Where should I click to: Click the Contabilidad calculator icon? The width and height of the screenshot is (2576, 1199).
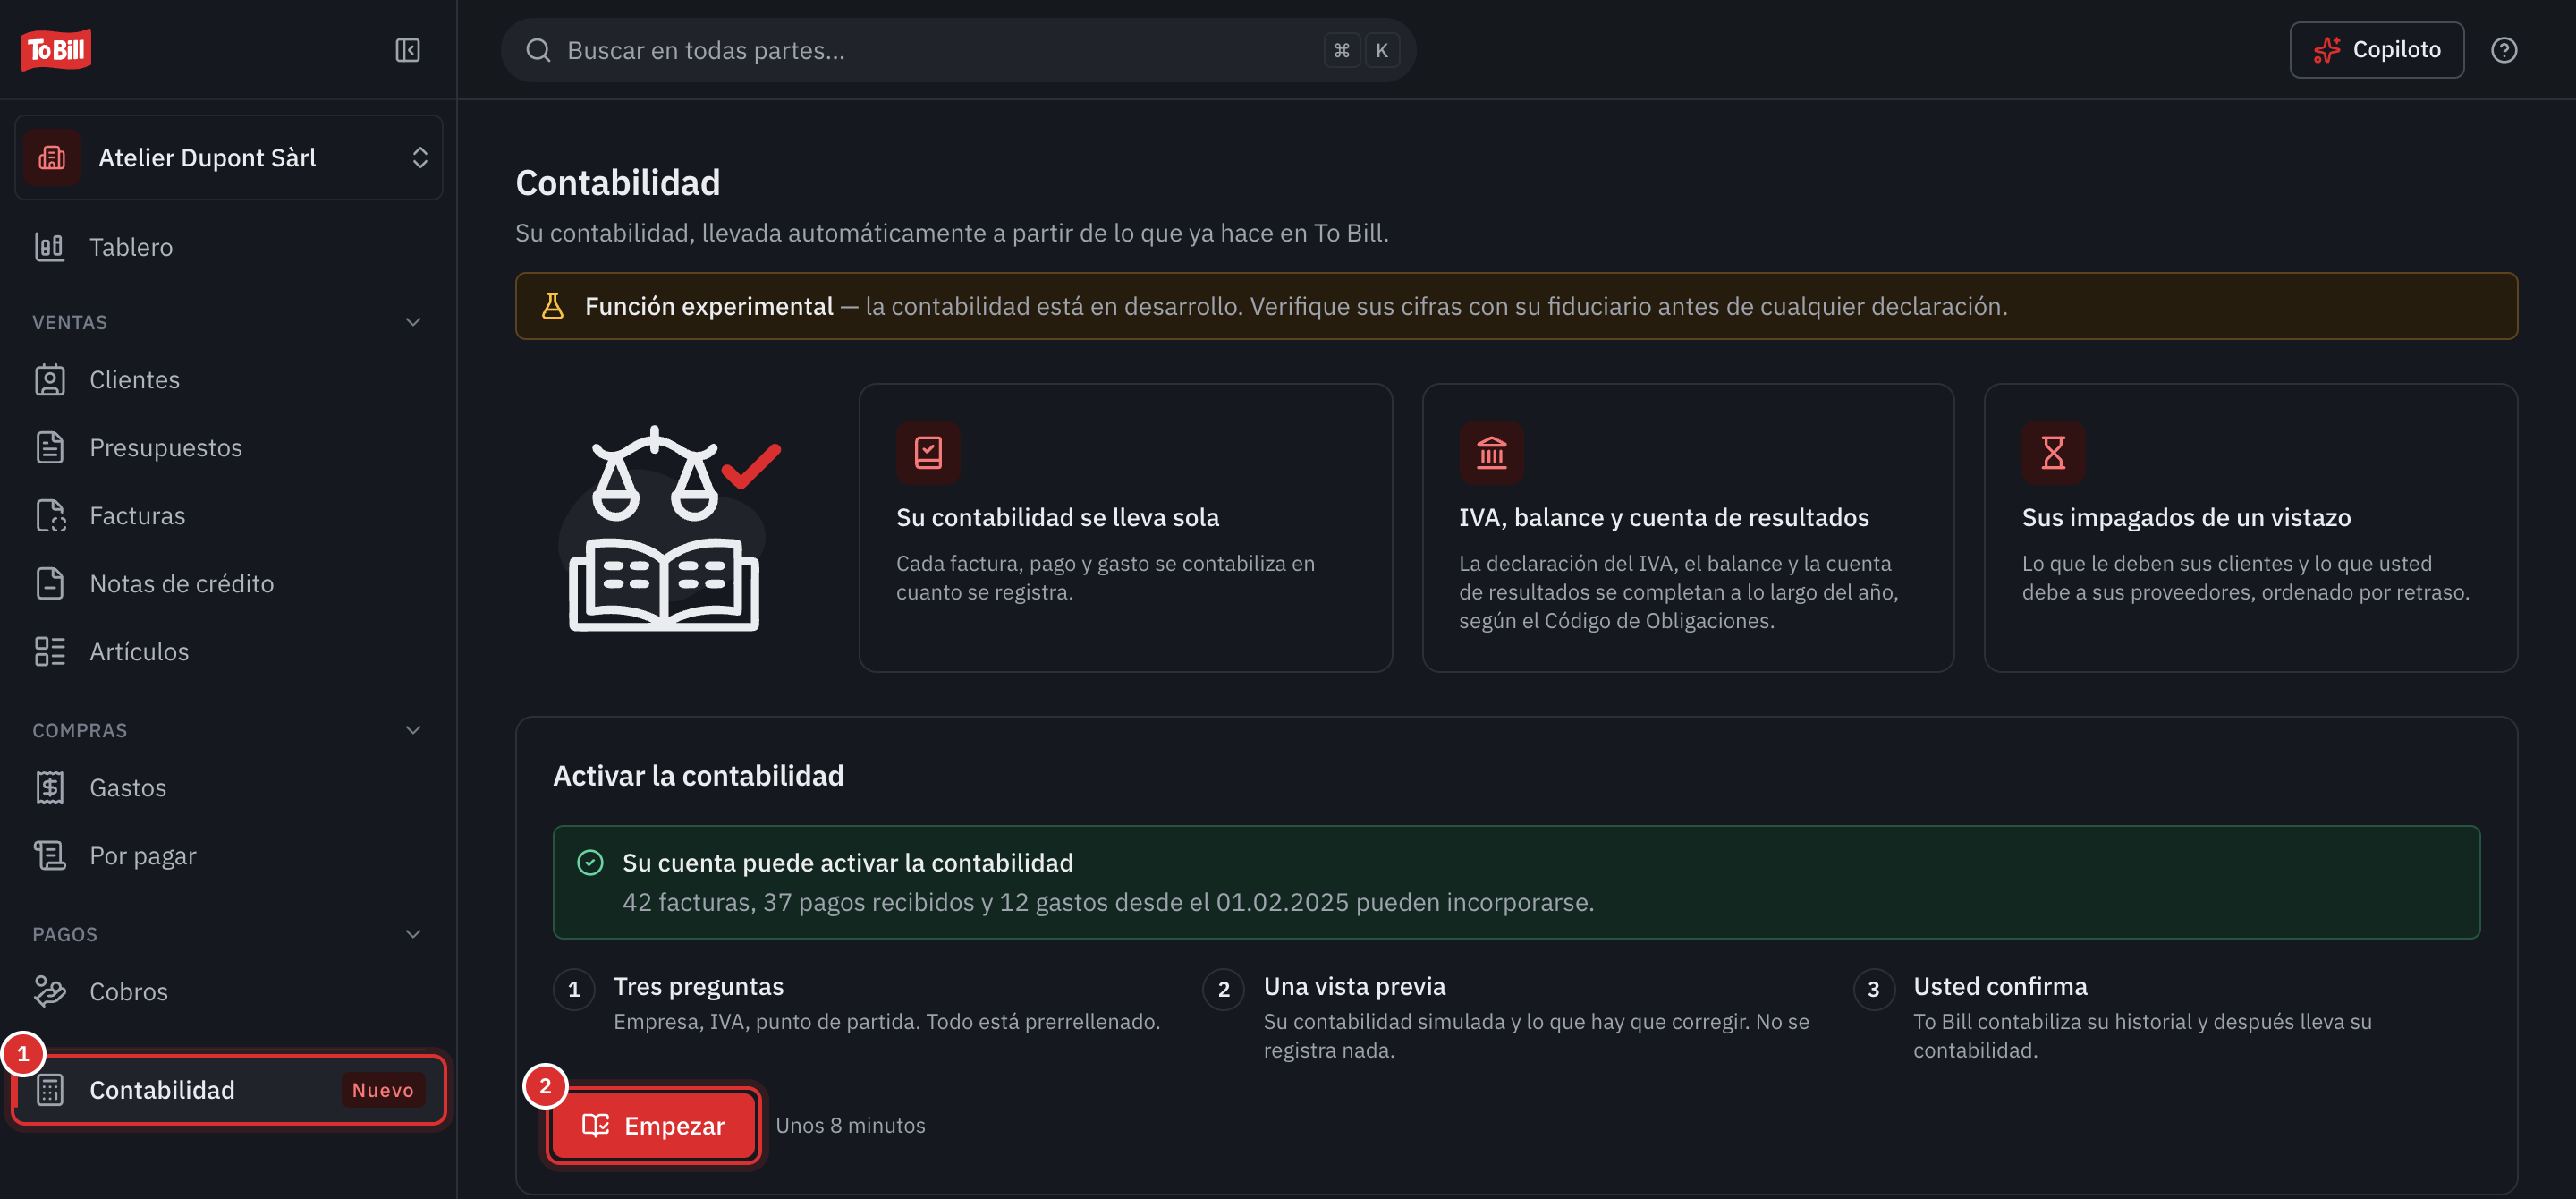pyautogui.click(x=50, y=1090)
